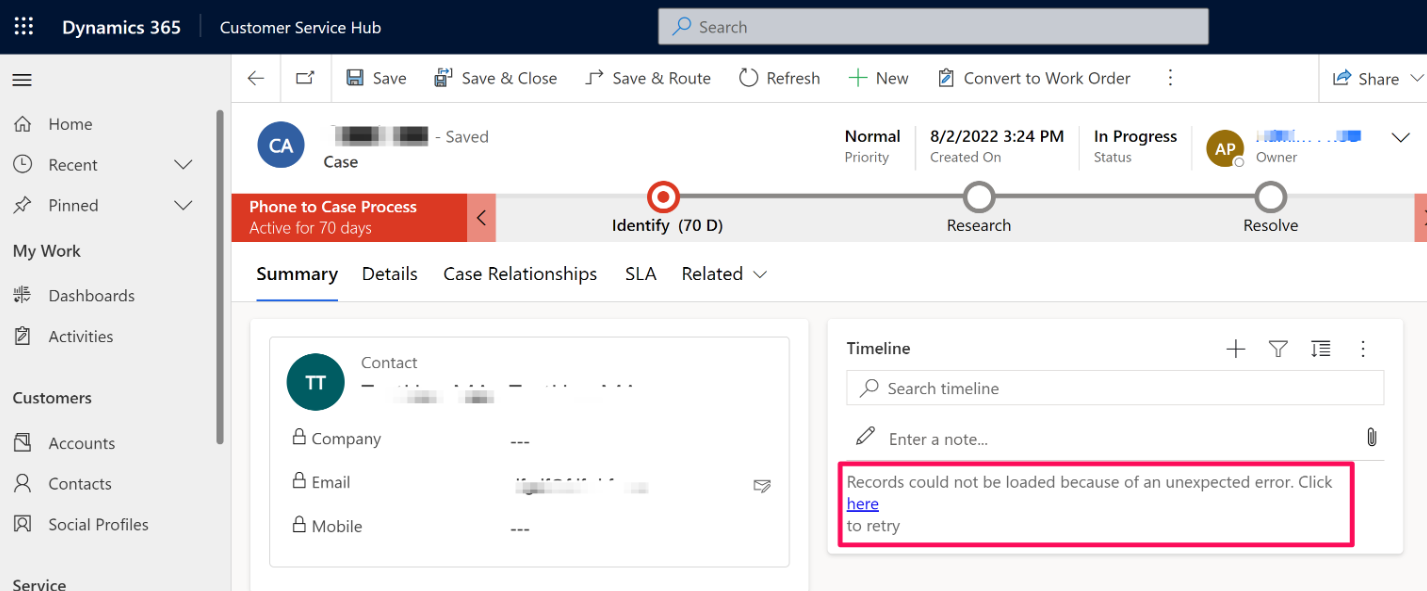This screenshot has height=591, width=1427.
Task: Expand the Pinned chevron
Action: (183, 205)
